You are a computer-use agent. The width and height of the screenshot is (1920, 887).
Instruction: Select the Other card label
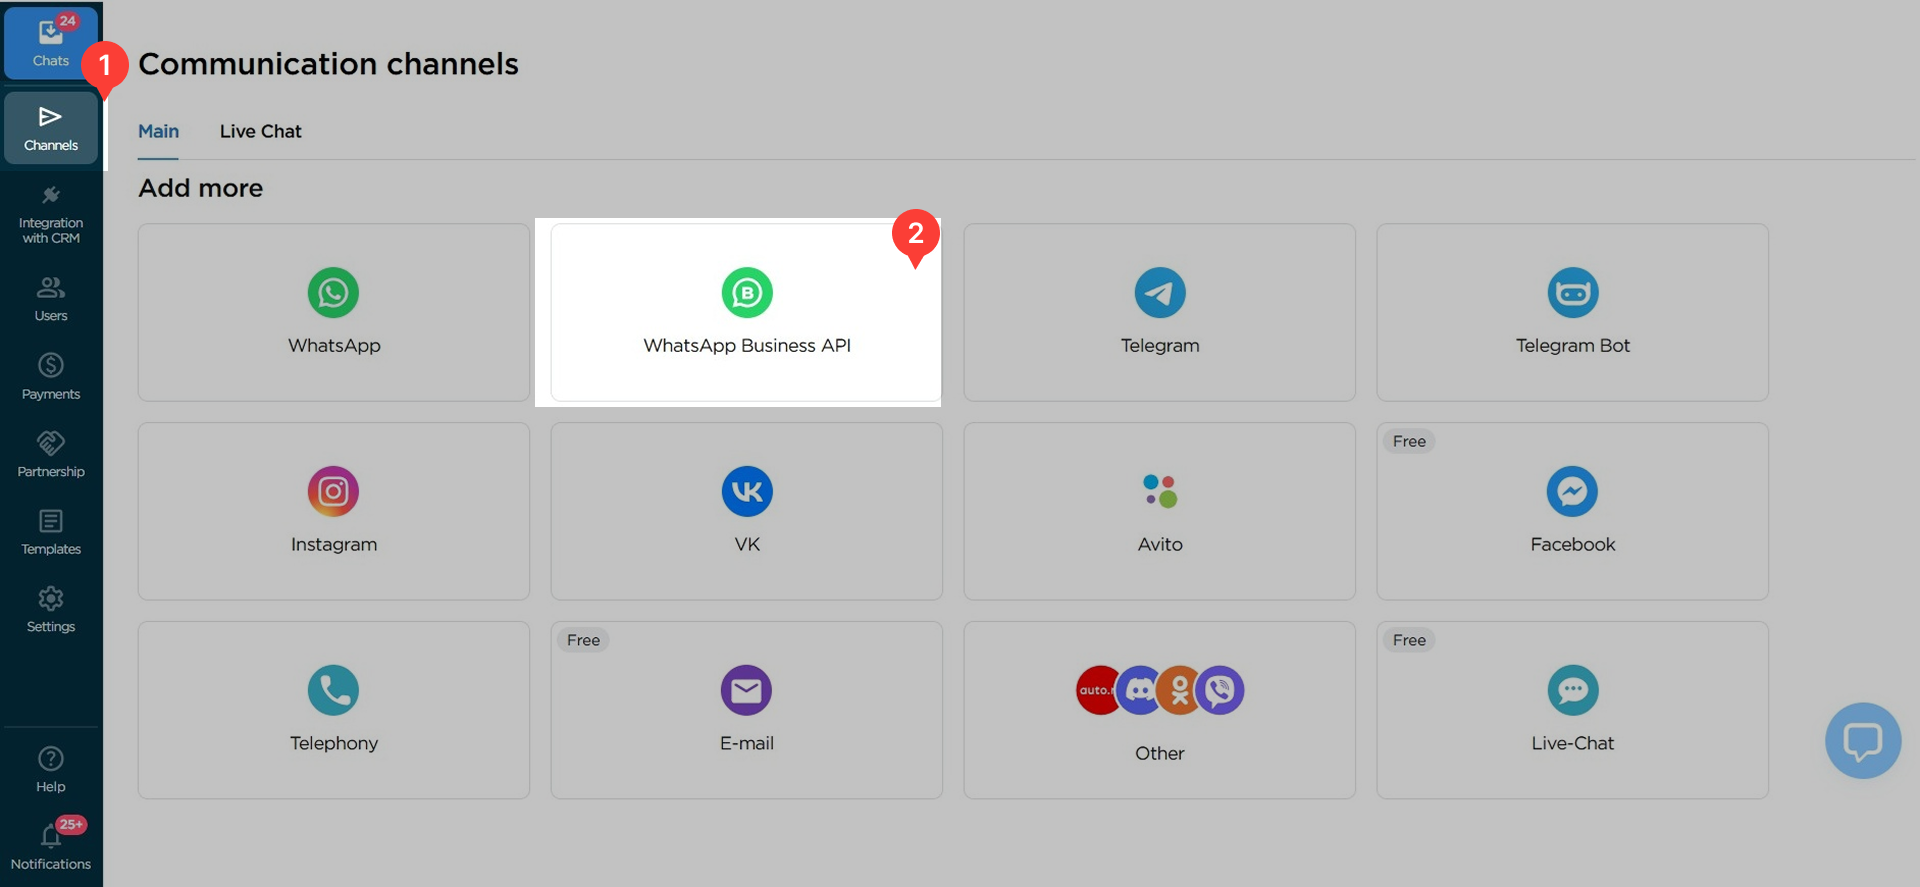pos(1160,753)
